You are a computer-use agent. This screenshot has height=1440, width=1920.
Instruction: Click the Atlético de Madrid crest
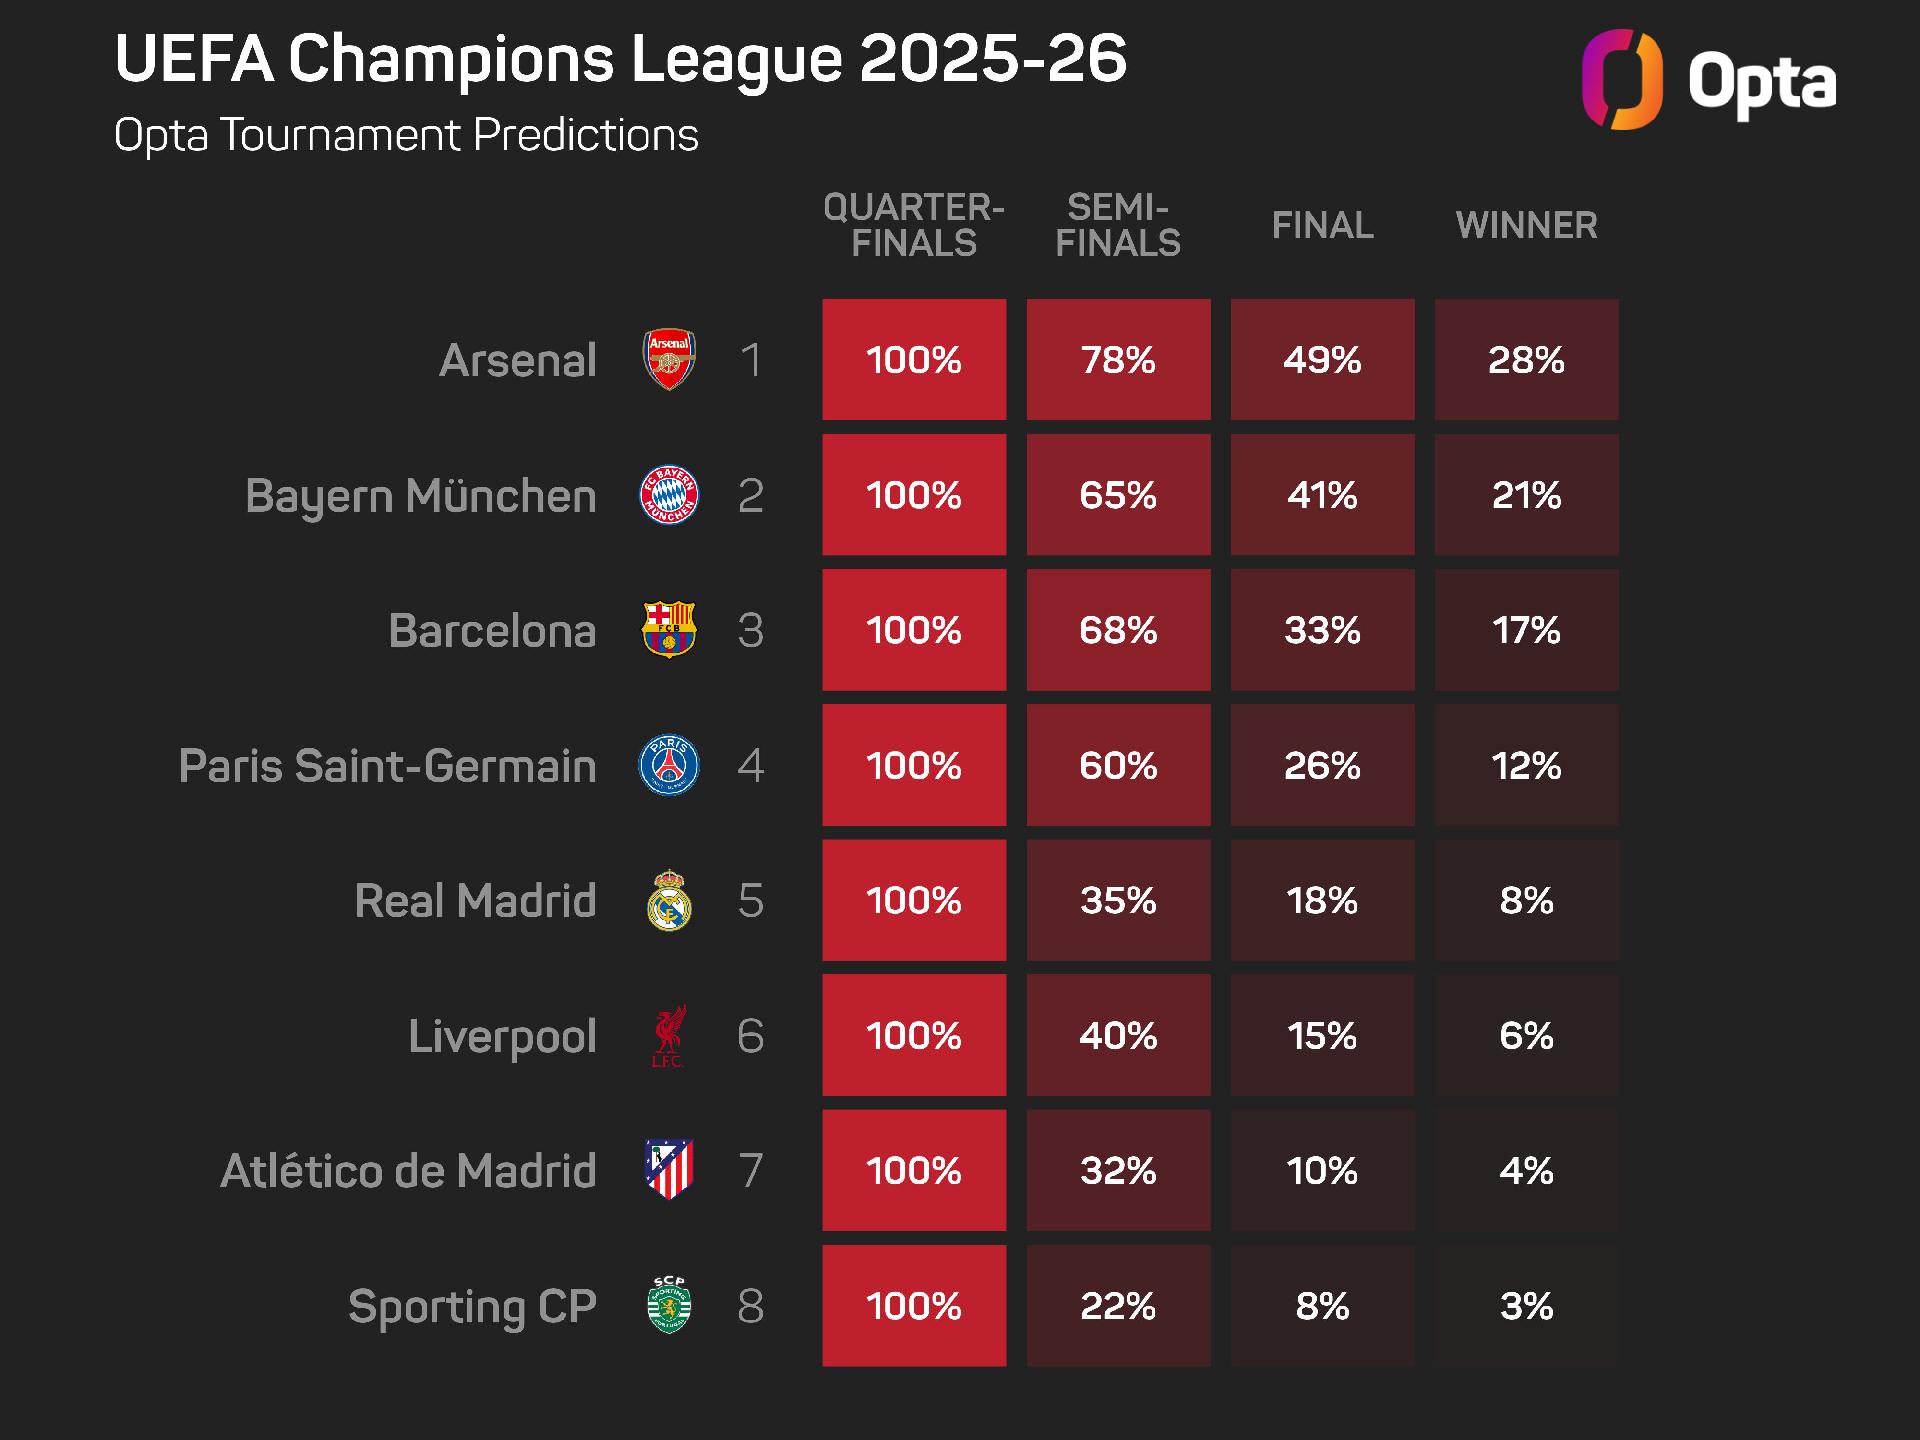(x=669, y=1170)
